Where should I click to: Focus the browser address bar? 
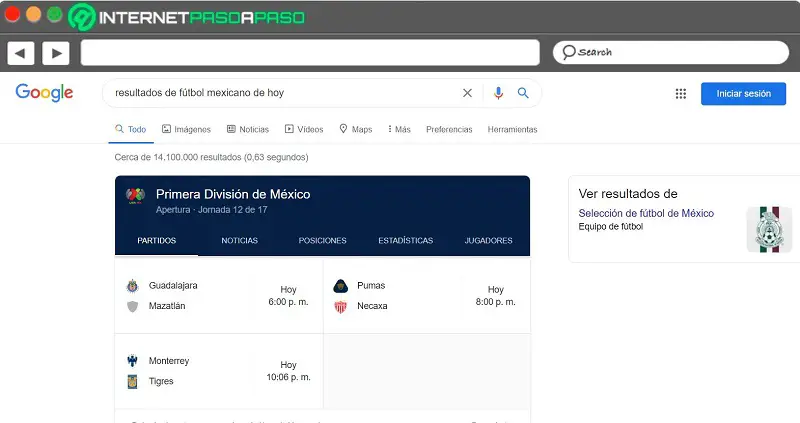point(310,53)
